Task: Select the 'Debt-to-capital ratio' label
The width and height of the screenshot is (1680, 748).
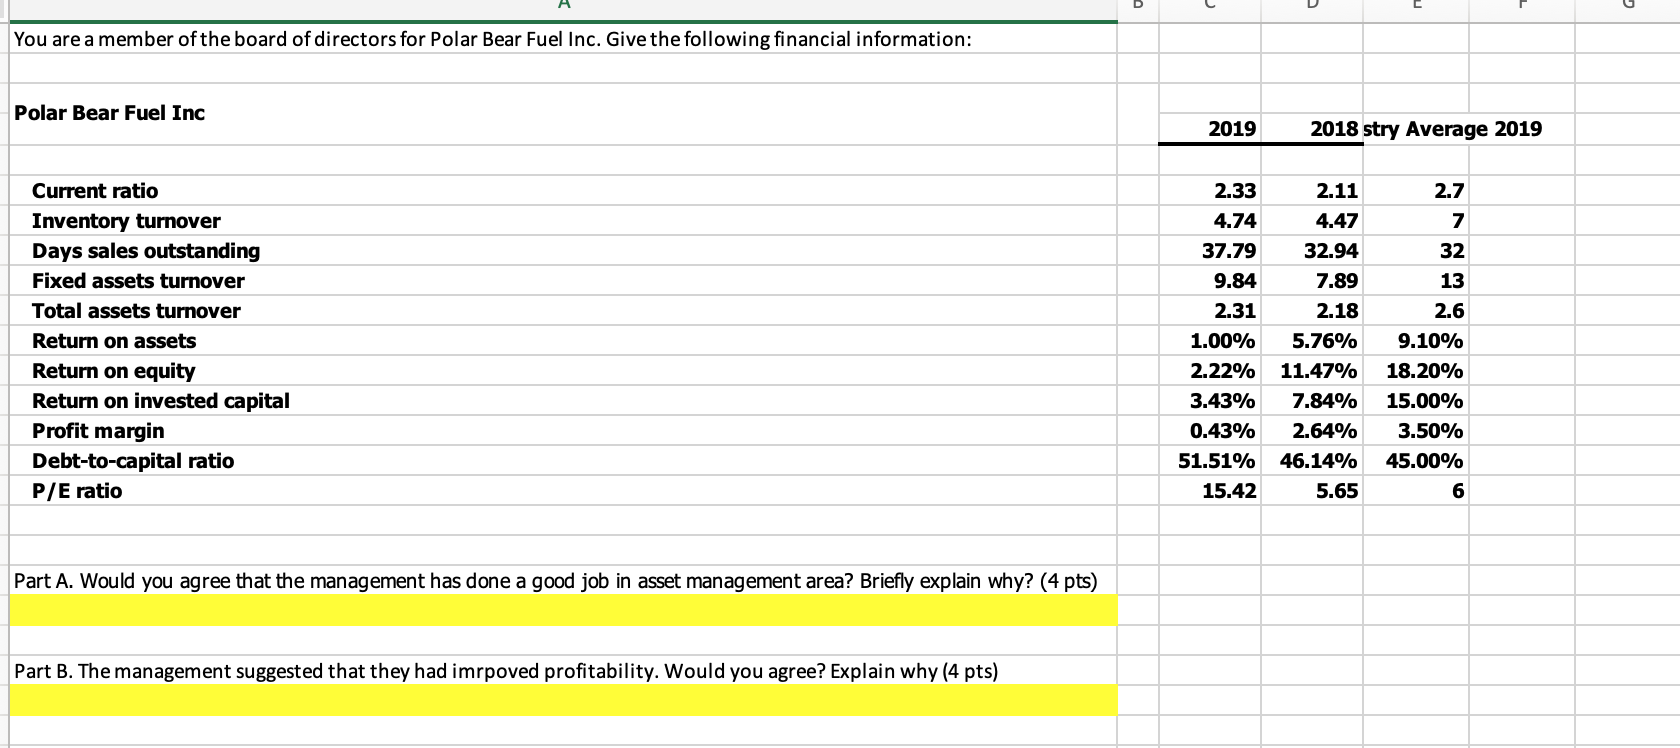Action: pos(133,461)
